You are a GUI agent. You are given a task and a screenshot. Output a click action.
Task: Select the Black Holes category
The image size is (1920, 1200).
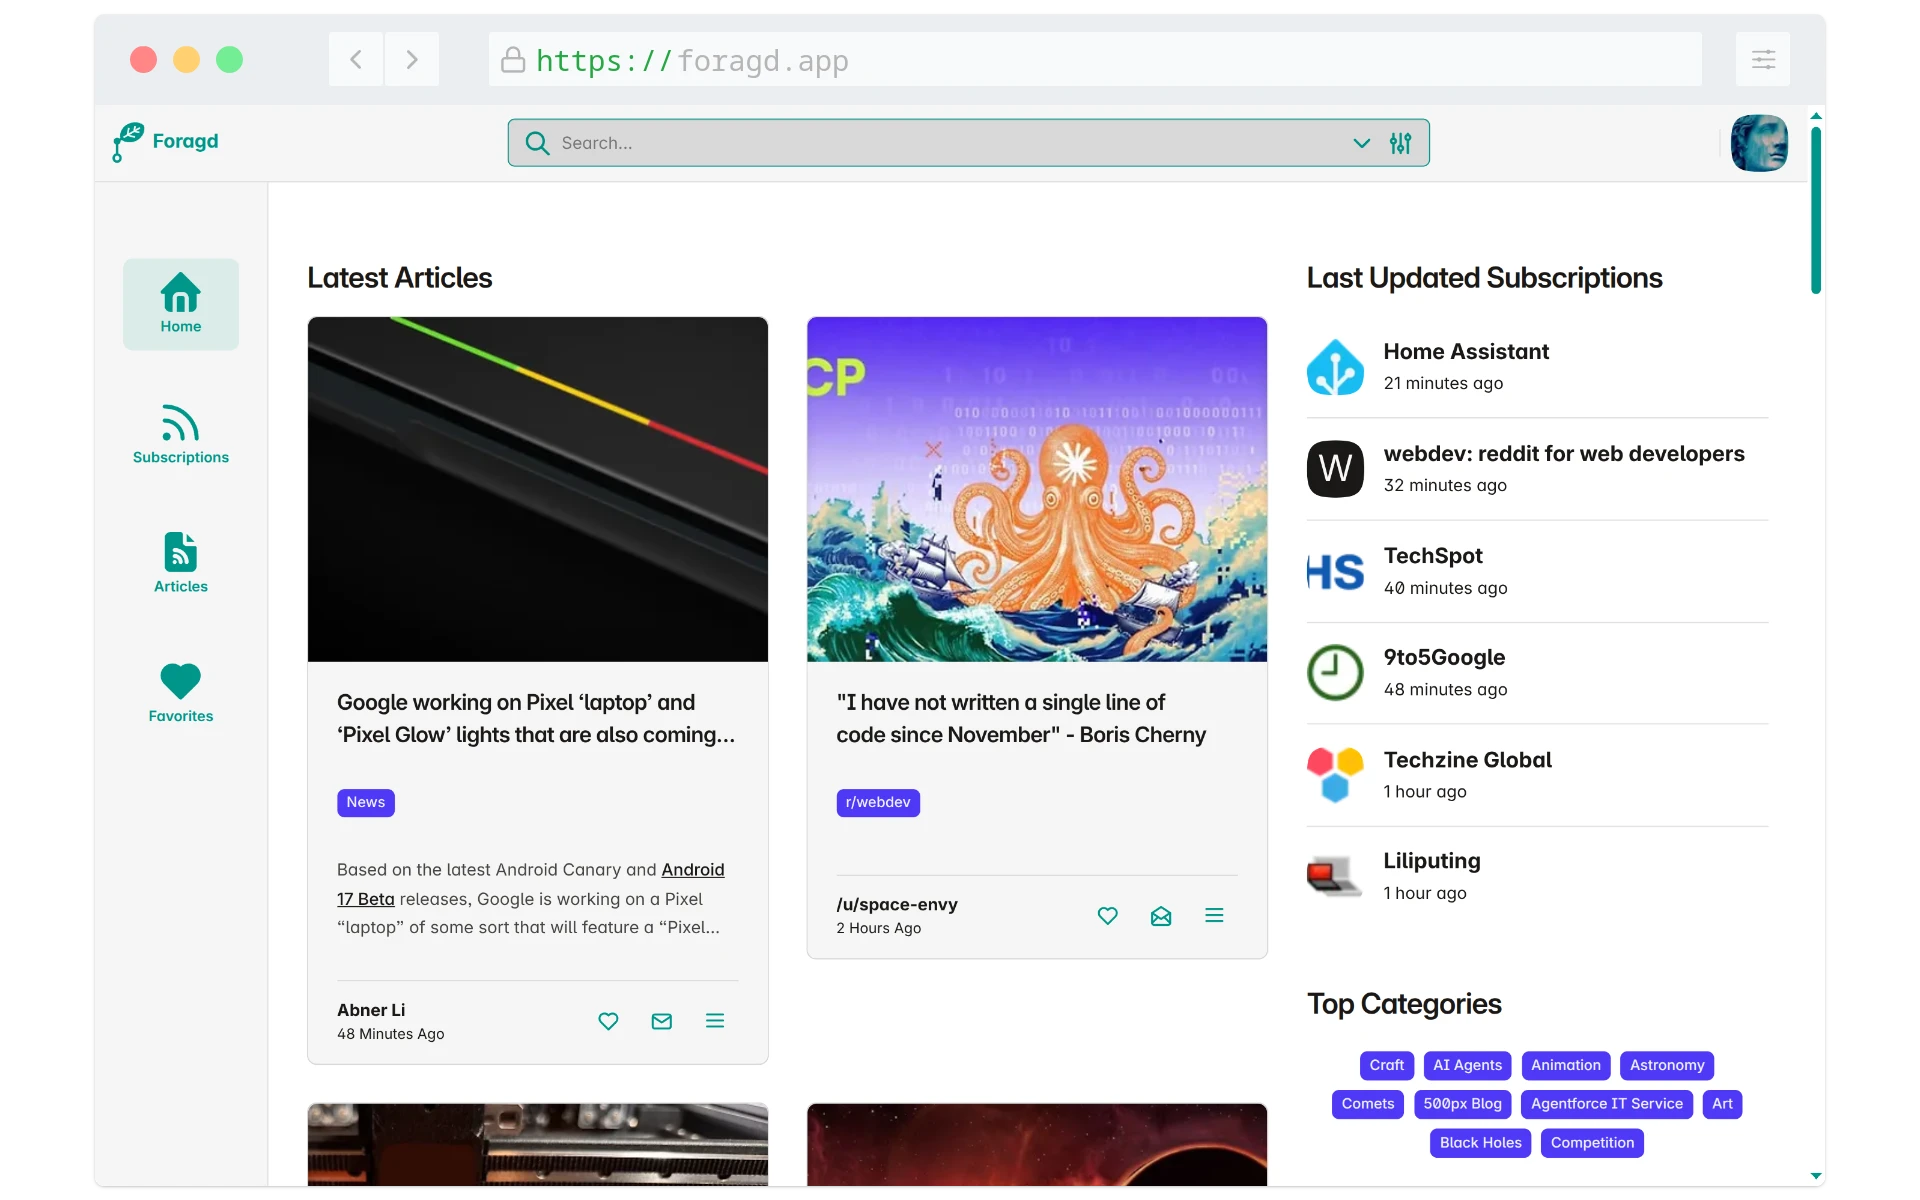tap(1481, 1144)
